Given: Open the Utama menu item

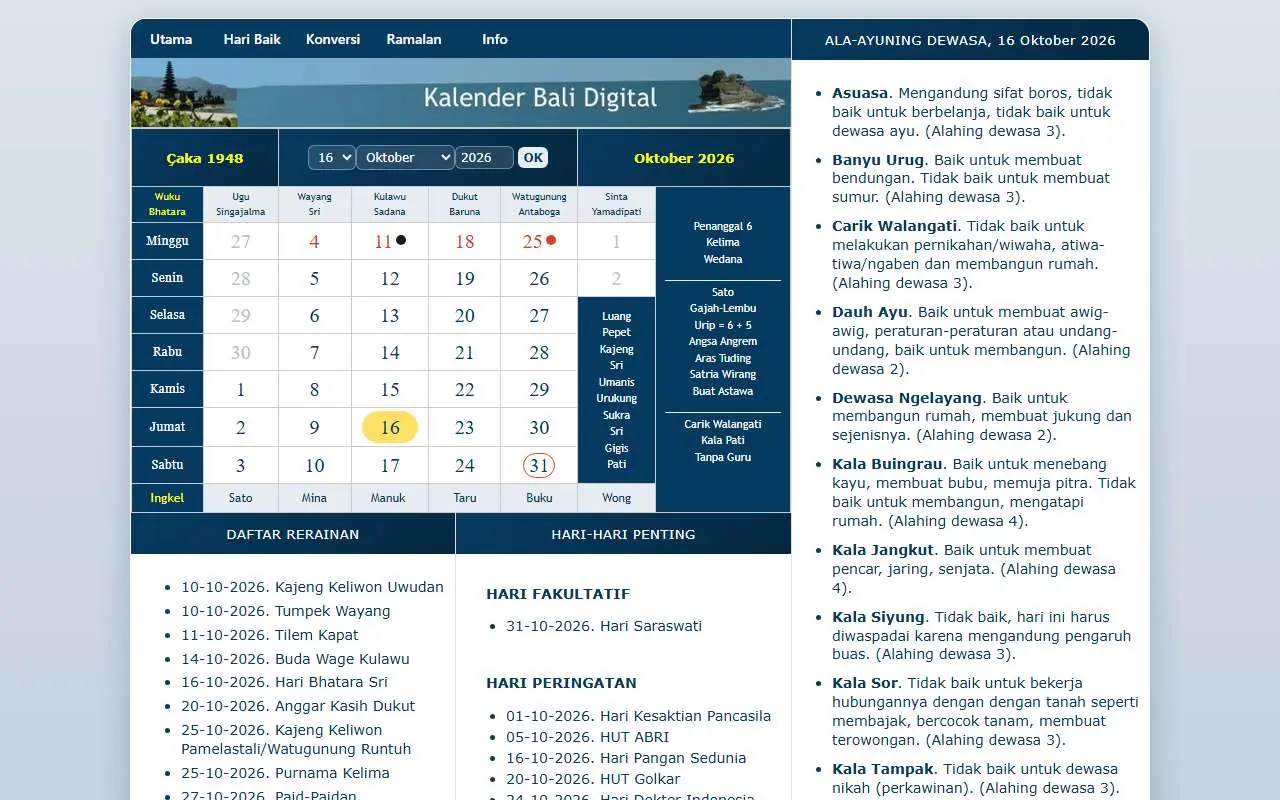Looking at the screenshot, I should [171, 39].
